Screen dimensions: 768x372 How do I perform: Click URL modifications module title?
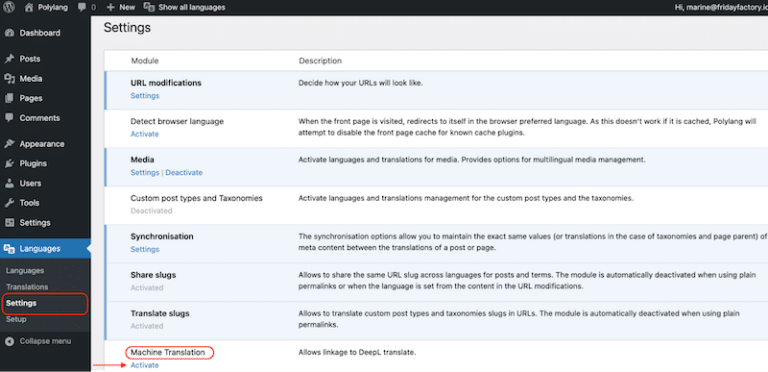(166, 83)
